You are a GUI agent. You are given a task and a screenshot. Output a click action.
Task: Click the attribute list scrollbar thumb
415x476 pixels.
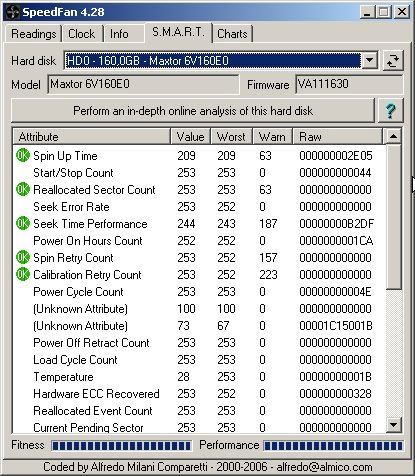click(x=393, y=217)
